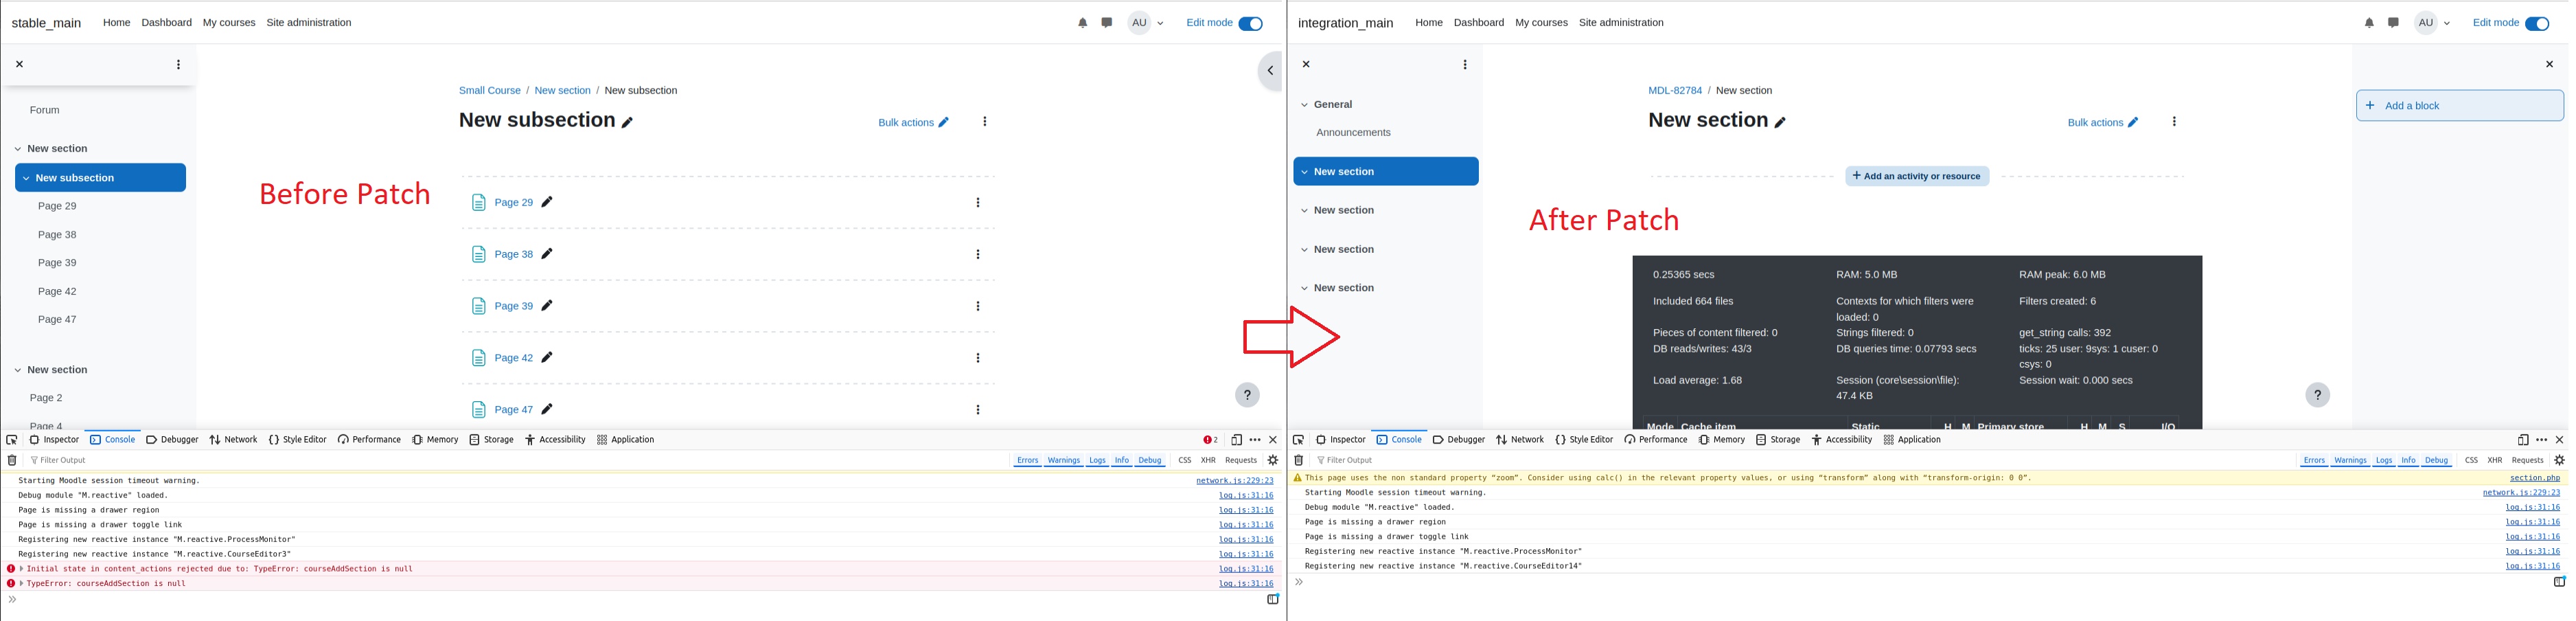Click Add a block button

(x=2459, y=105)
